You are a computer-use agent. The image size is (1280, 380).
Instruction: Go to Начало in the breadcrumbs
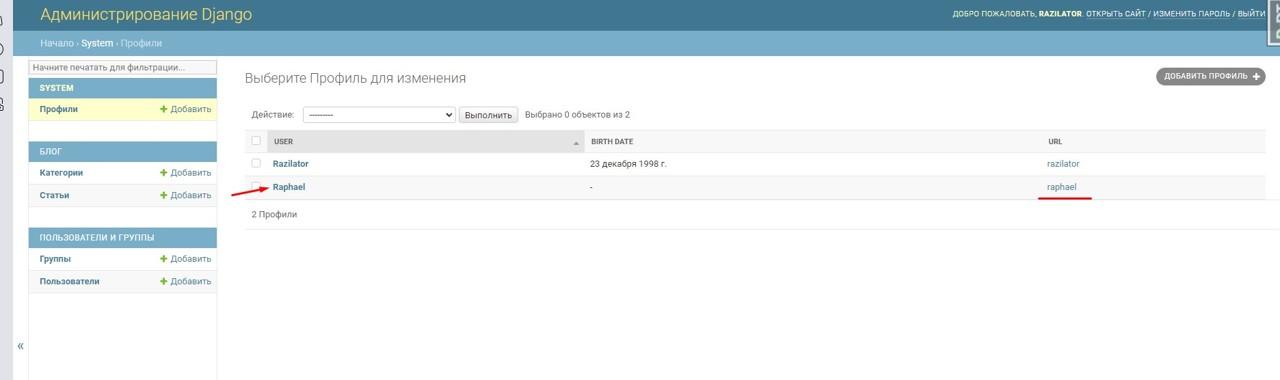[57, 43]
